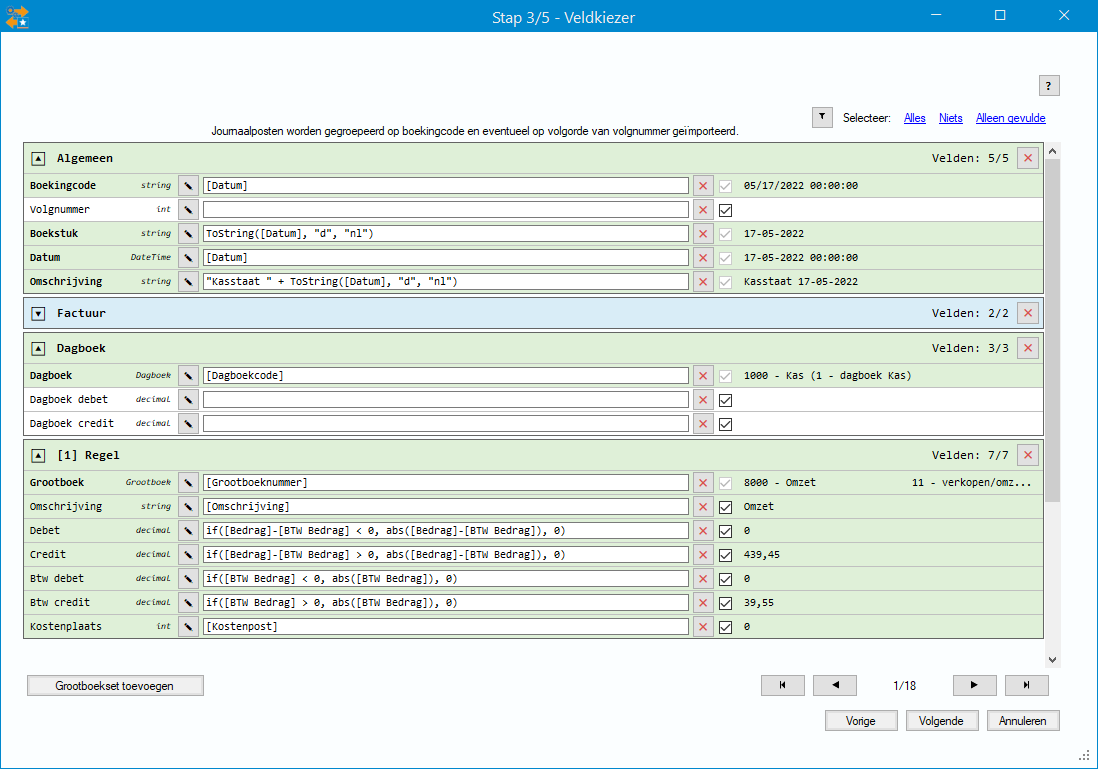
Task: Open formula editor for Btw credit
Action: click(x=188, y=602)
